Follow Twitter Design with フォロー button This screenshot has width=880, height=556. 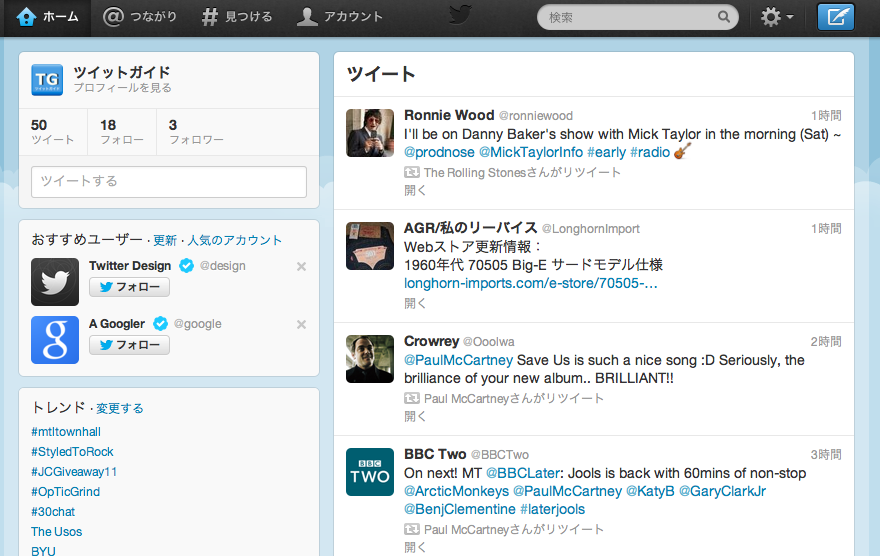[130, 287]
